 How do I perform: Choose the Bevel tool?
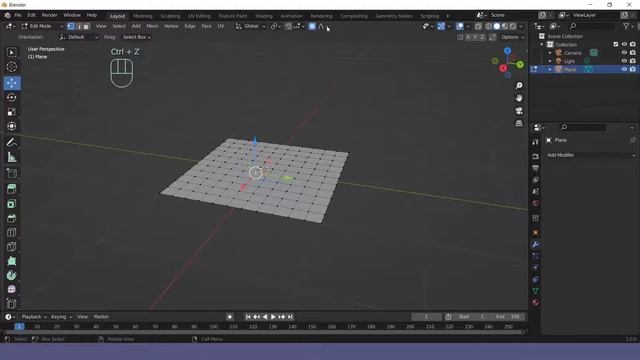coord(11,218)
